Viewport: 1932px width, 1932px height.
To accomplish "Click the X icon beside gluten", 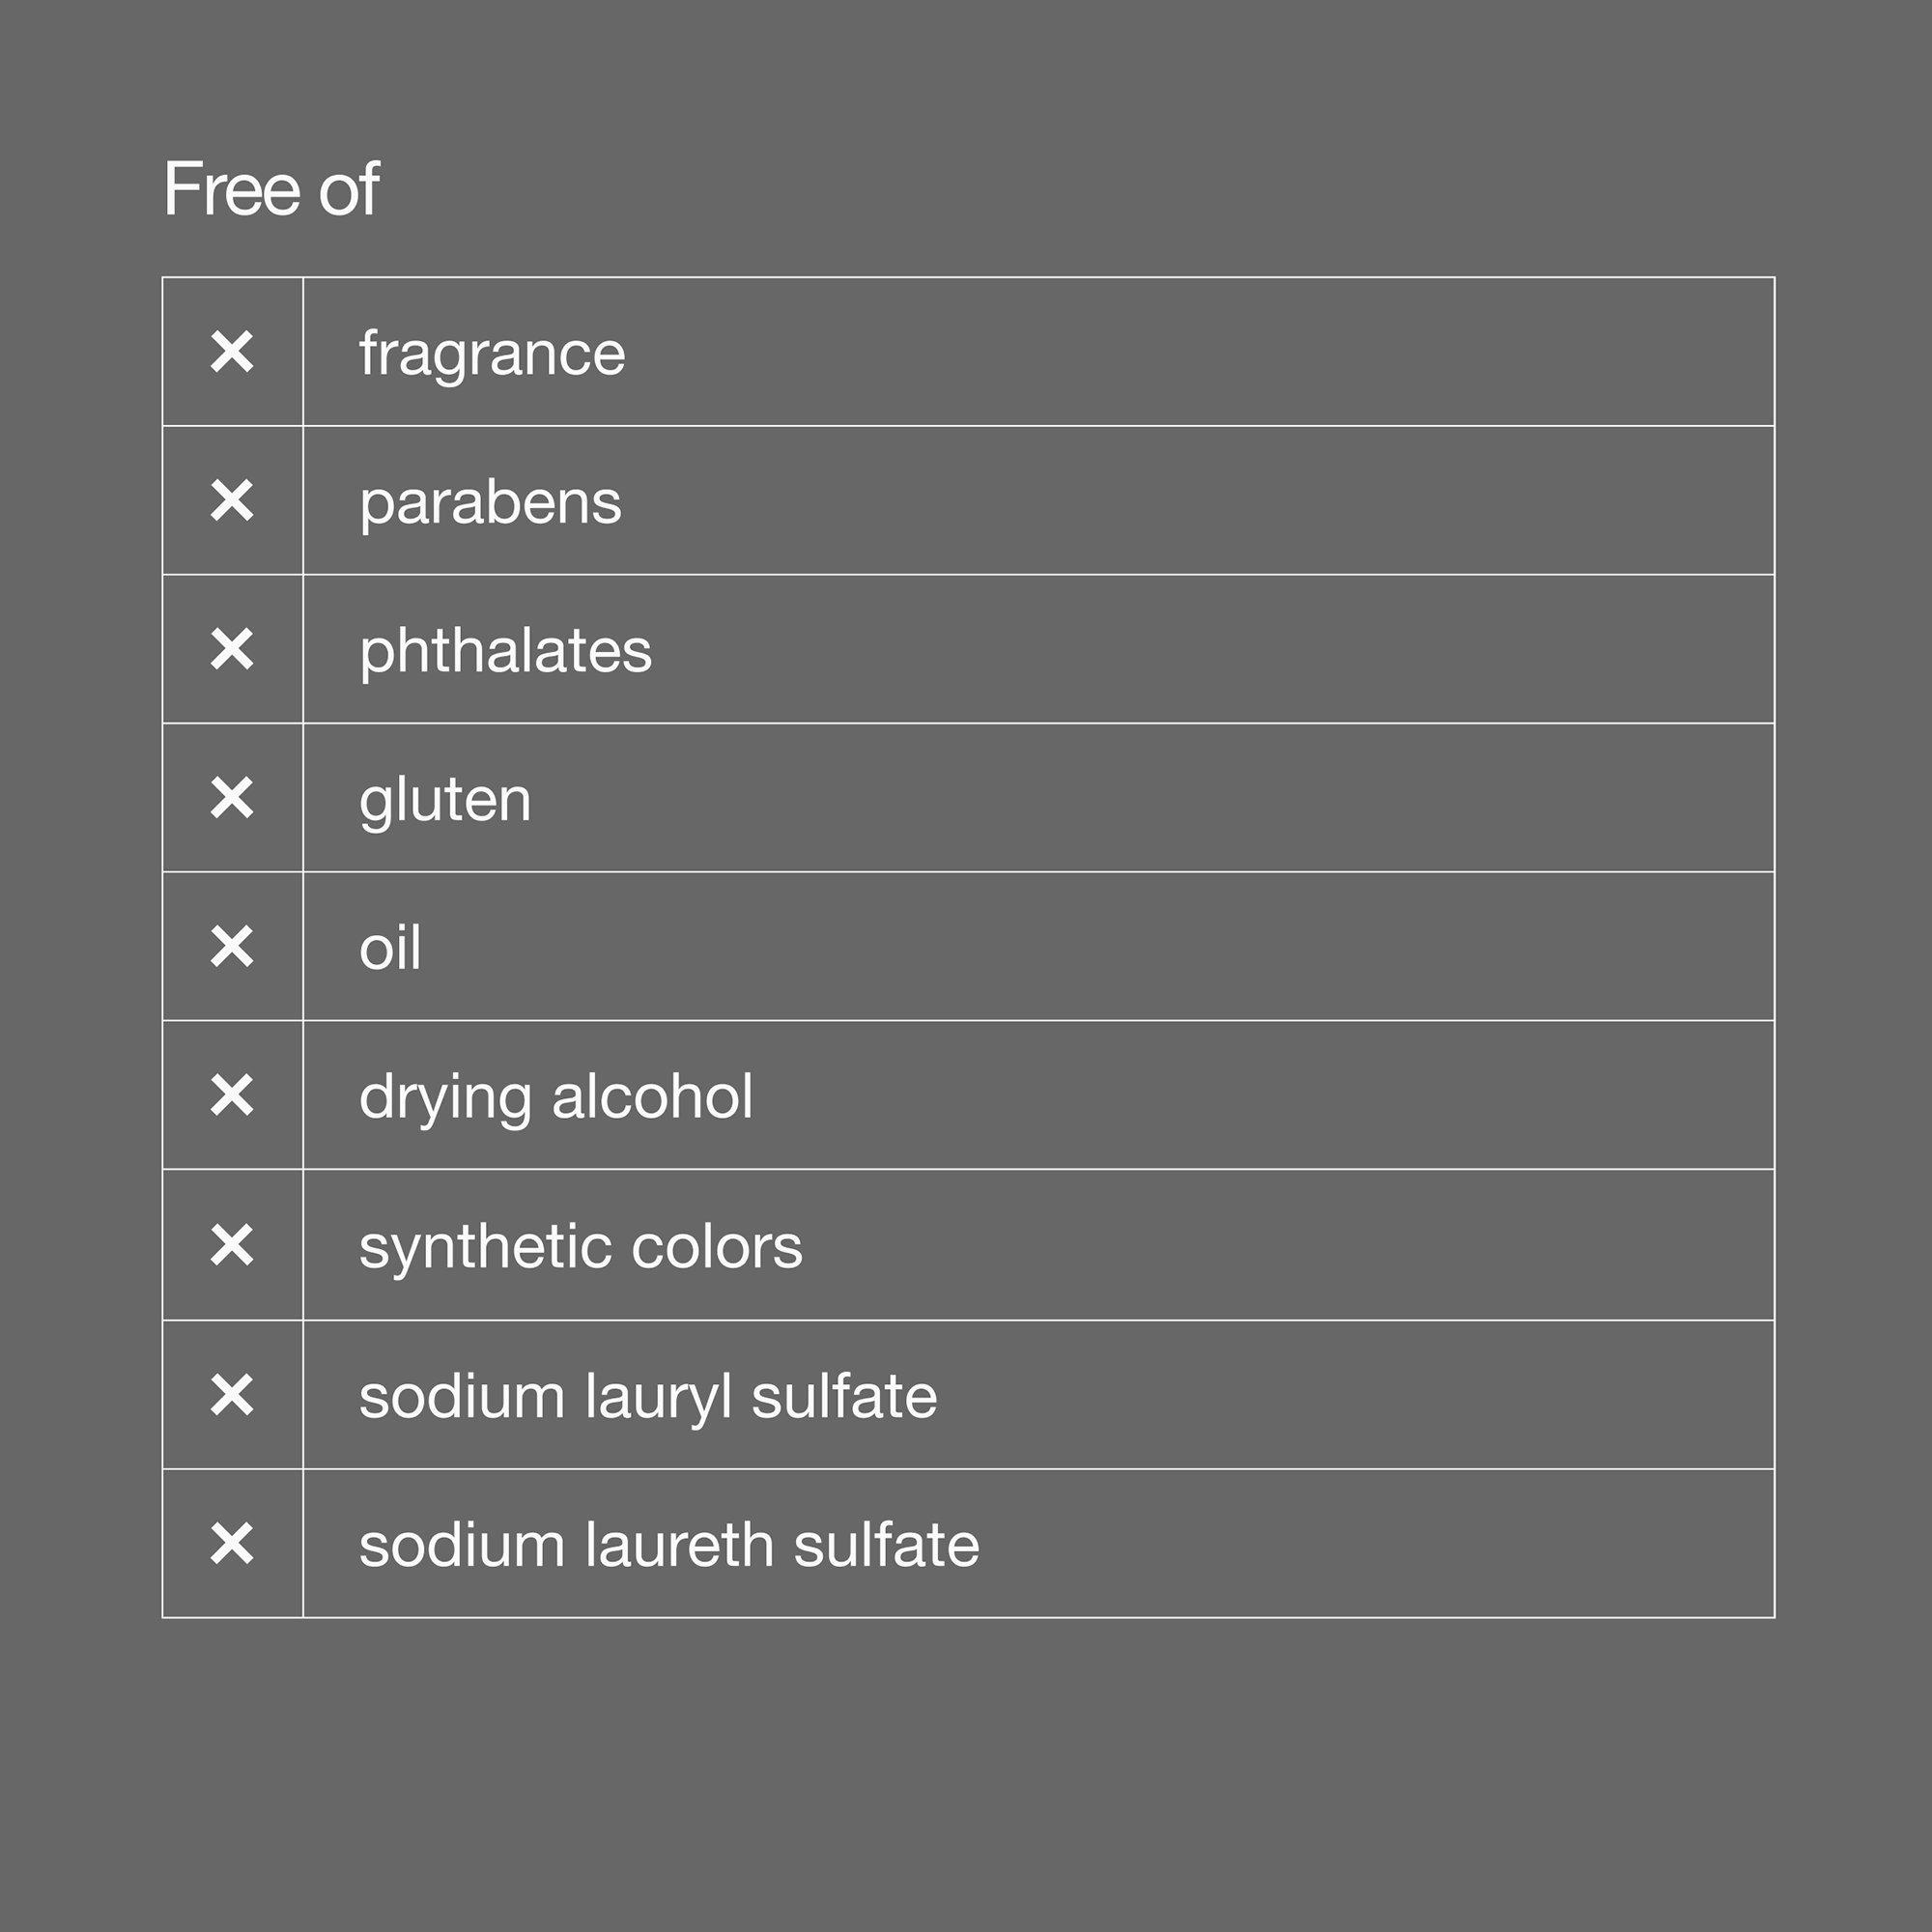I will [232, 798].
